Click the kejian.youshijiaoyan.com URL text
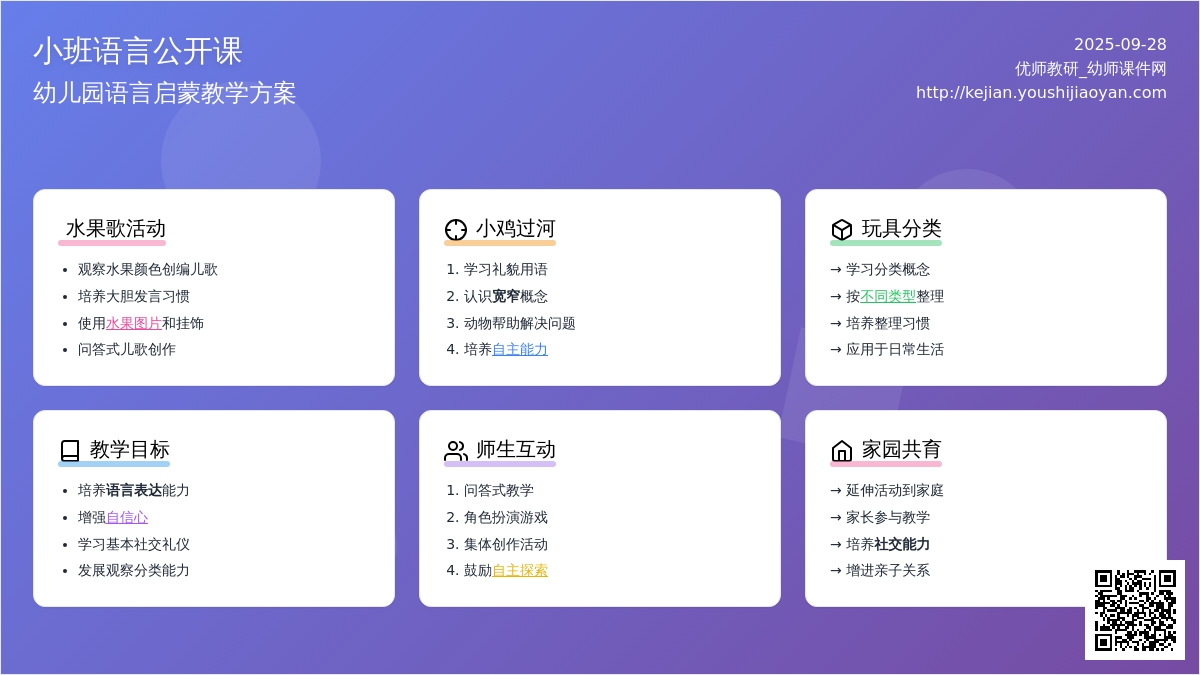This screenshot has height=675, width=1200. point(1041,92)
